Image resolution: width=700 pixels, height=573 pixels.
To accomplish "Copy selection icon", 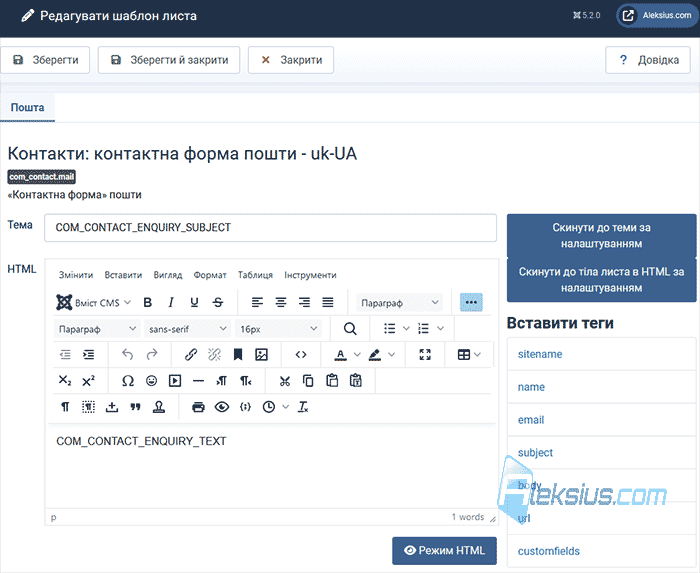I will [x=308, y=381].
